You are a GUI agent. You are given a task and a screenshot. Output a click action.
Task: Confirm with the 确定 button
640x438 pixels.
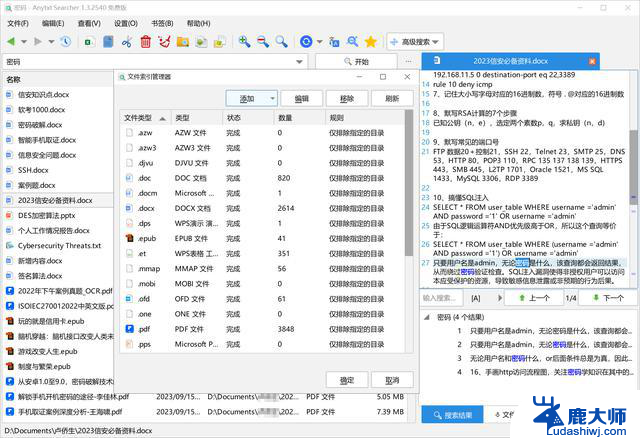click(x=347, y=380)
